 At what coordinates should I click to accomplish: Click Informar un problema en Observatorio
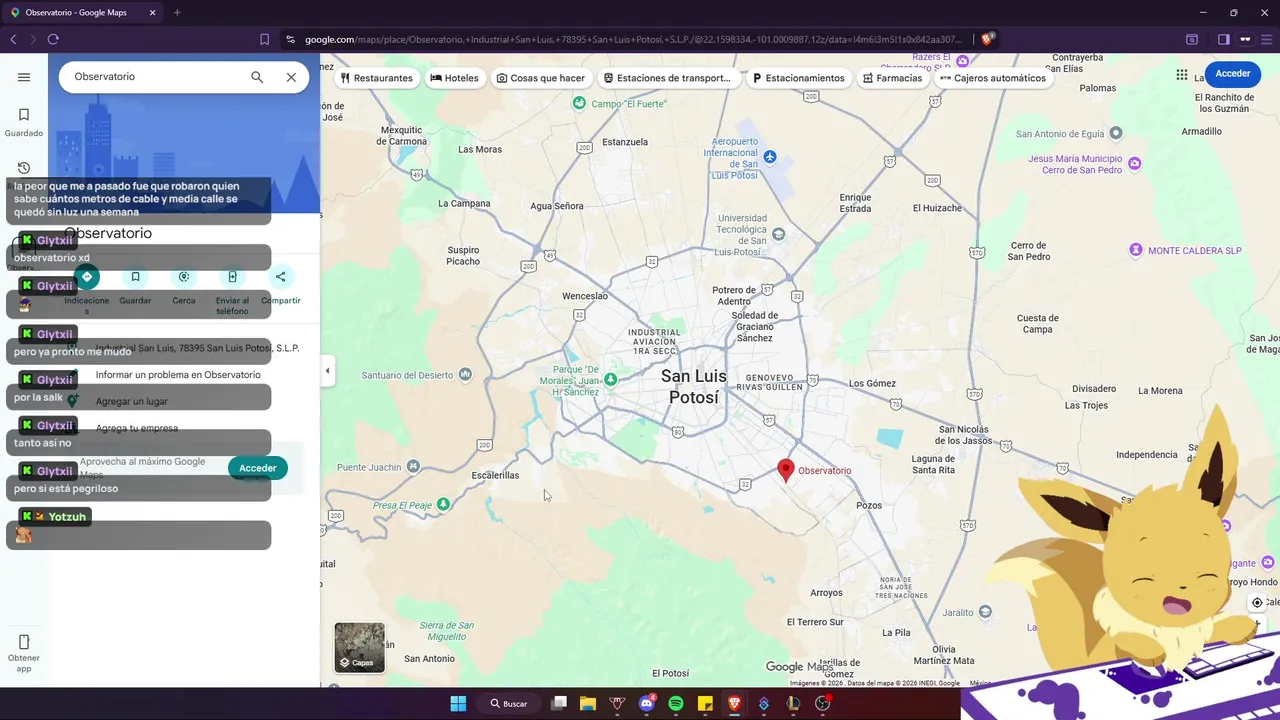click(178, 375)
